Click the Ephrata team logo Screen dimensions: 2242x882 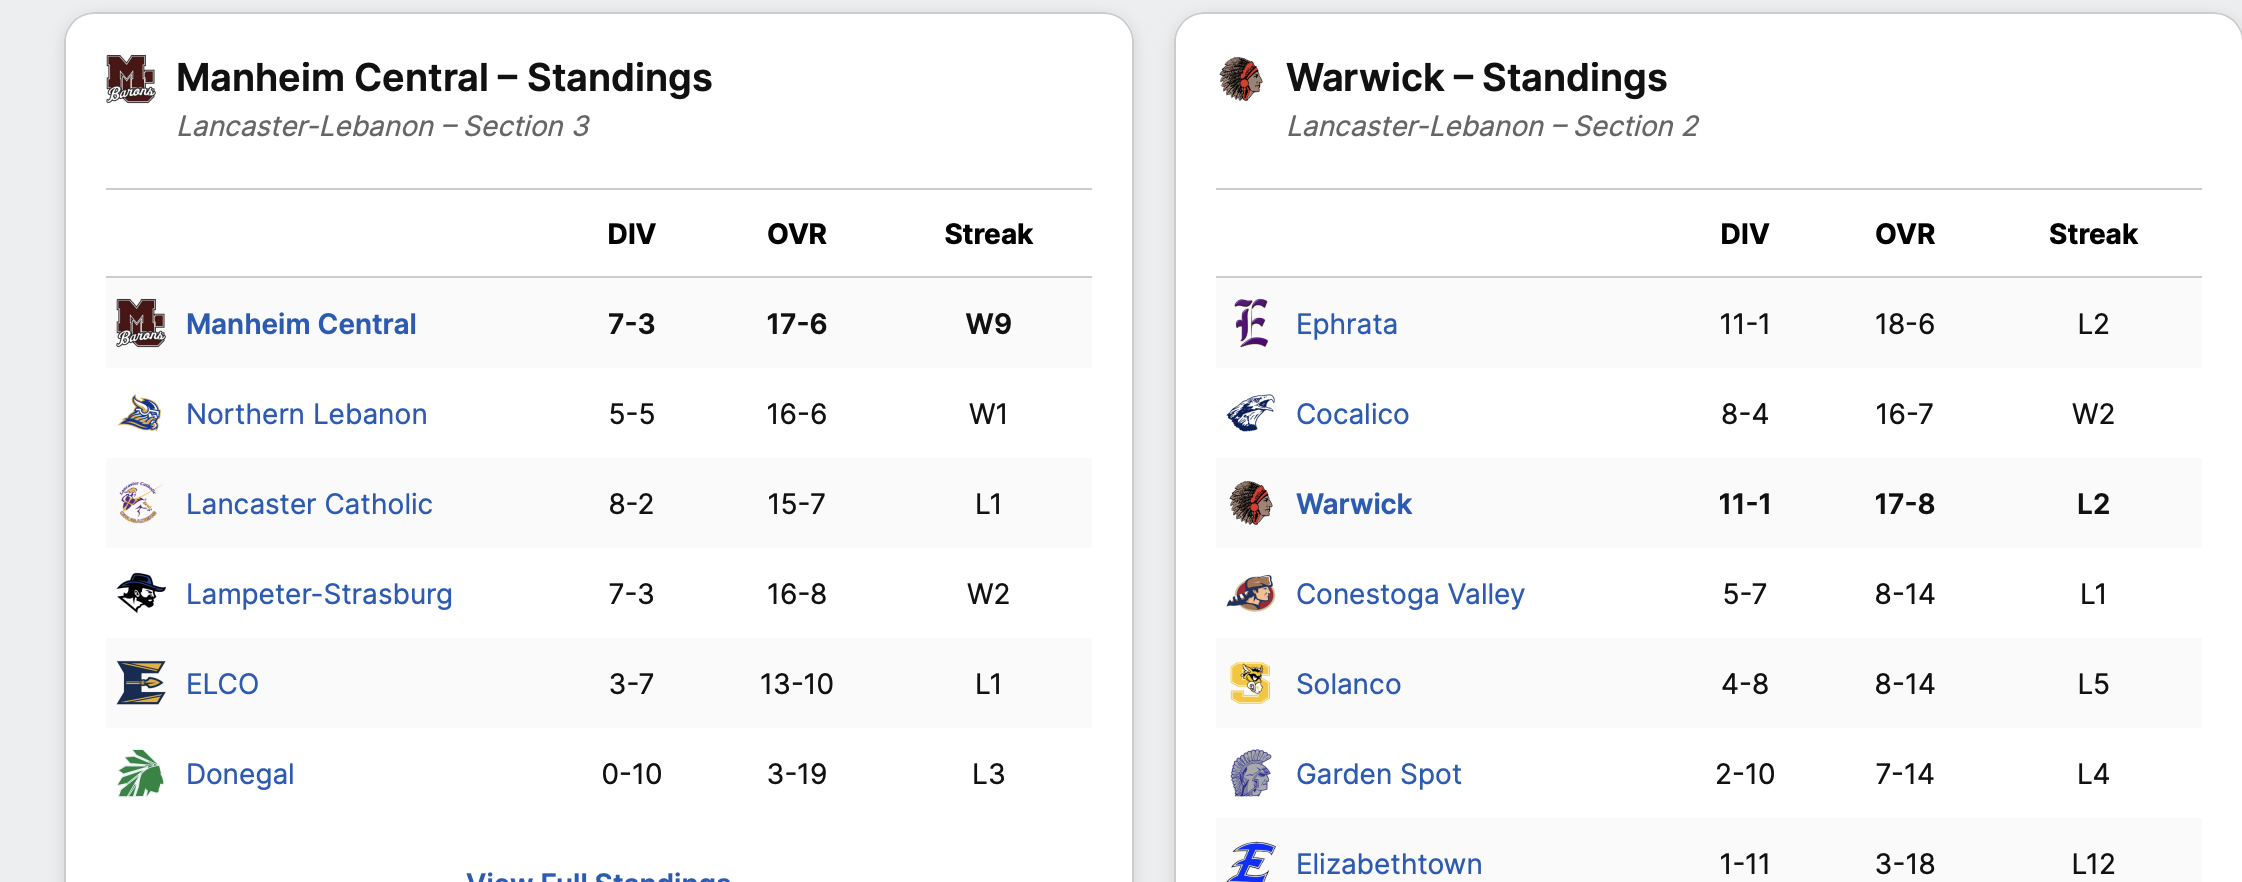coord(1250,323)
